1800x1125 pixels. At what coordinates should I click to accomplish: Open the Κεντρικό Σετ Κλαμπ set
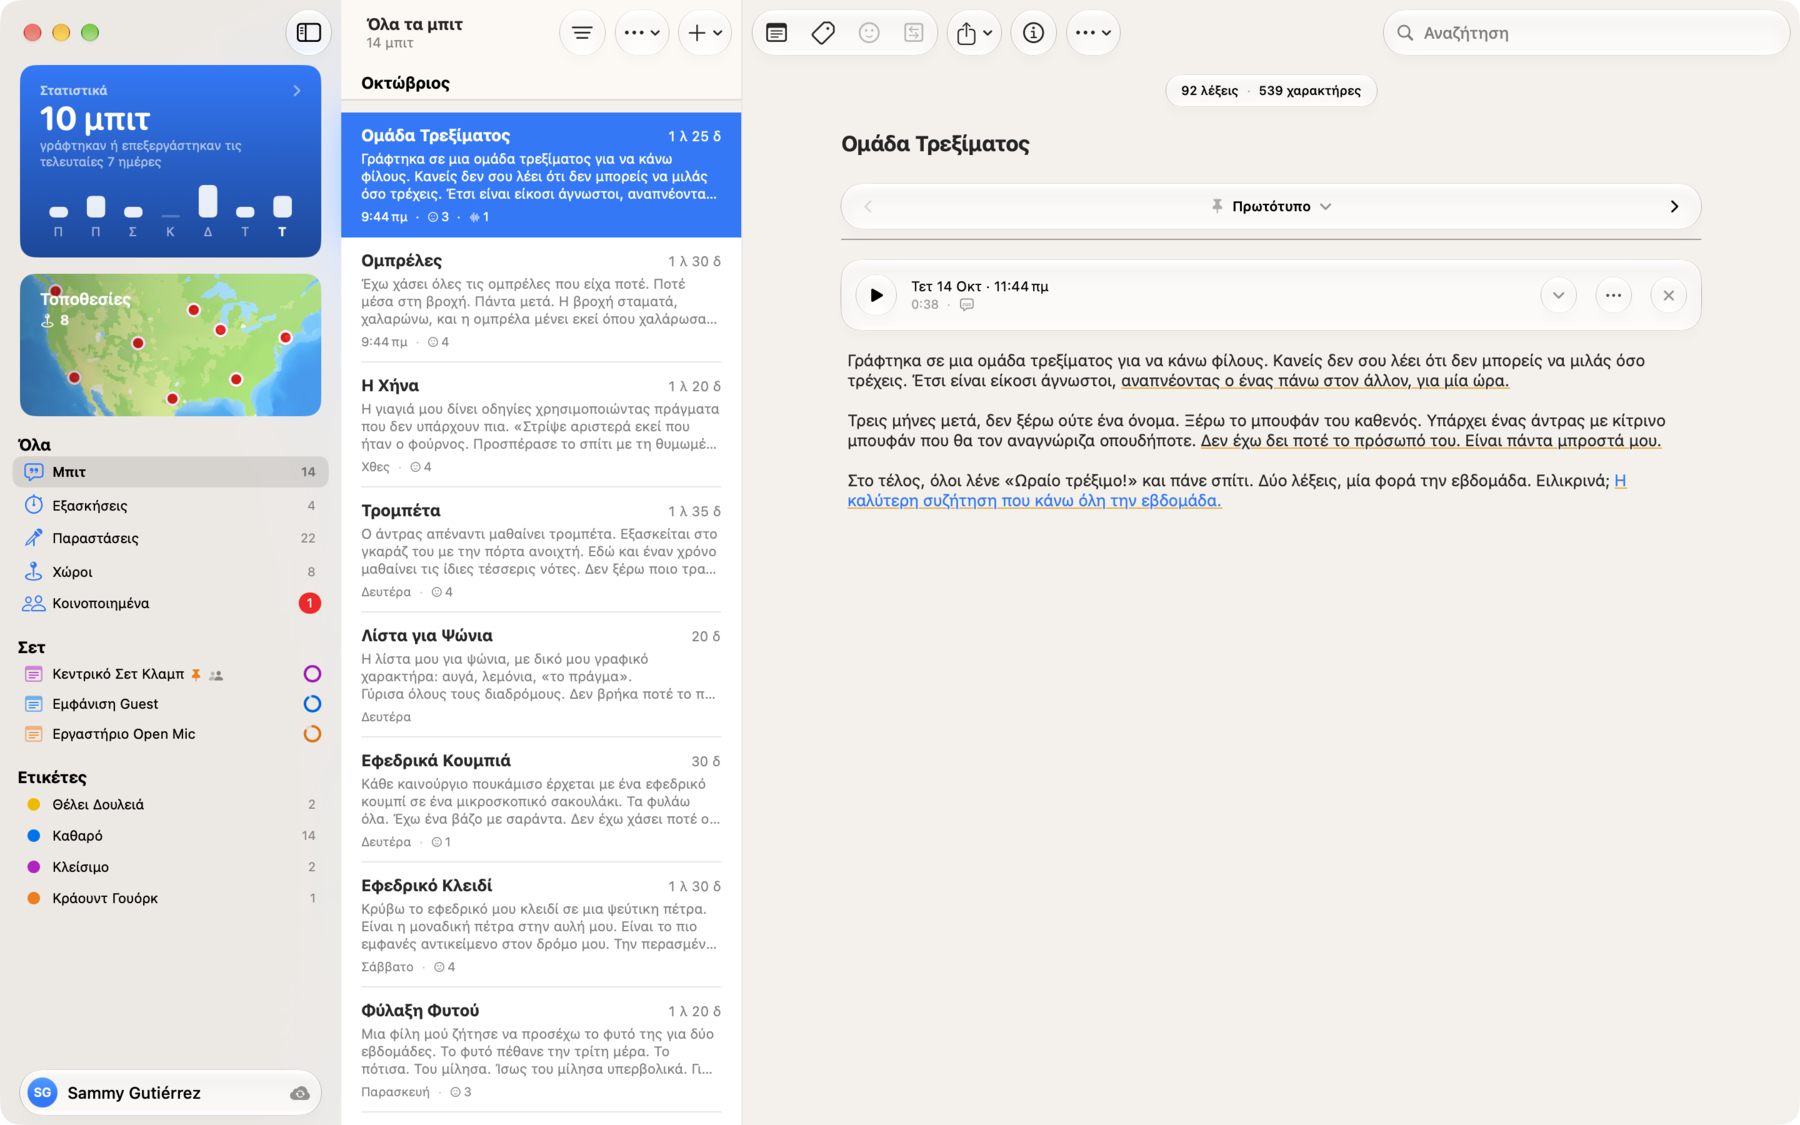[x=170, y=674]
